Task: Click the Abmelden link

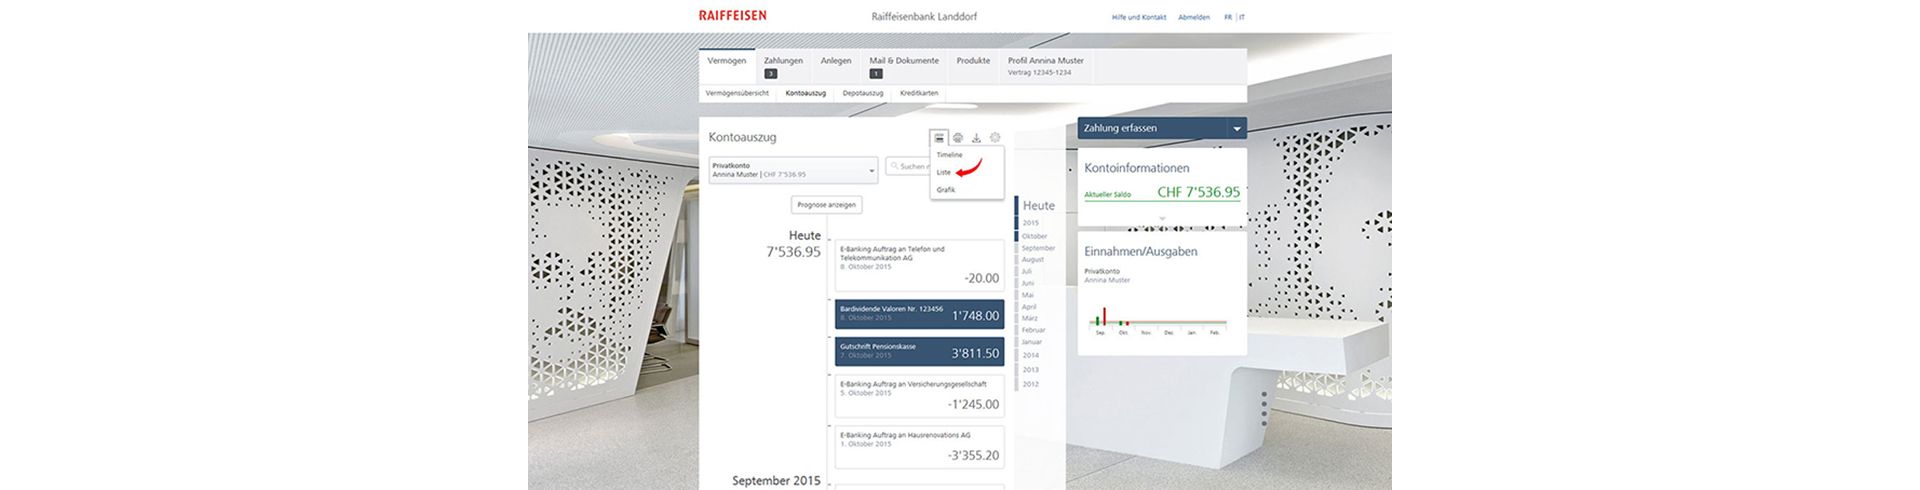Action: pyautogui.click(x=1194, y=17)
